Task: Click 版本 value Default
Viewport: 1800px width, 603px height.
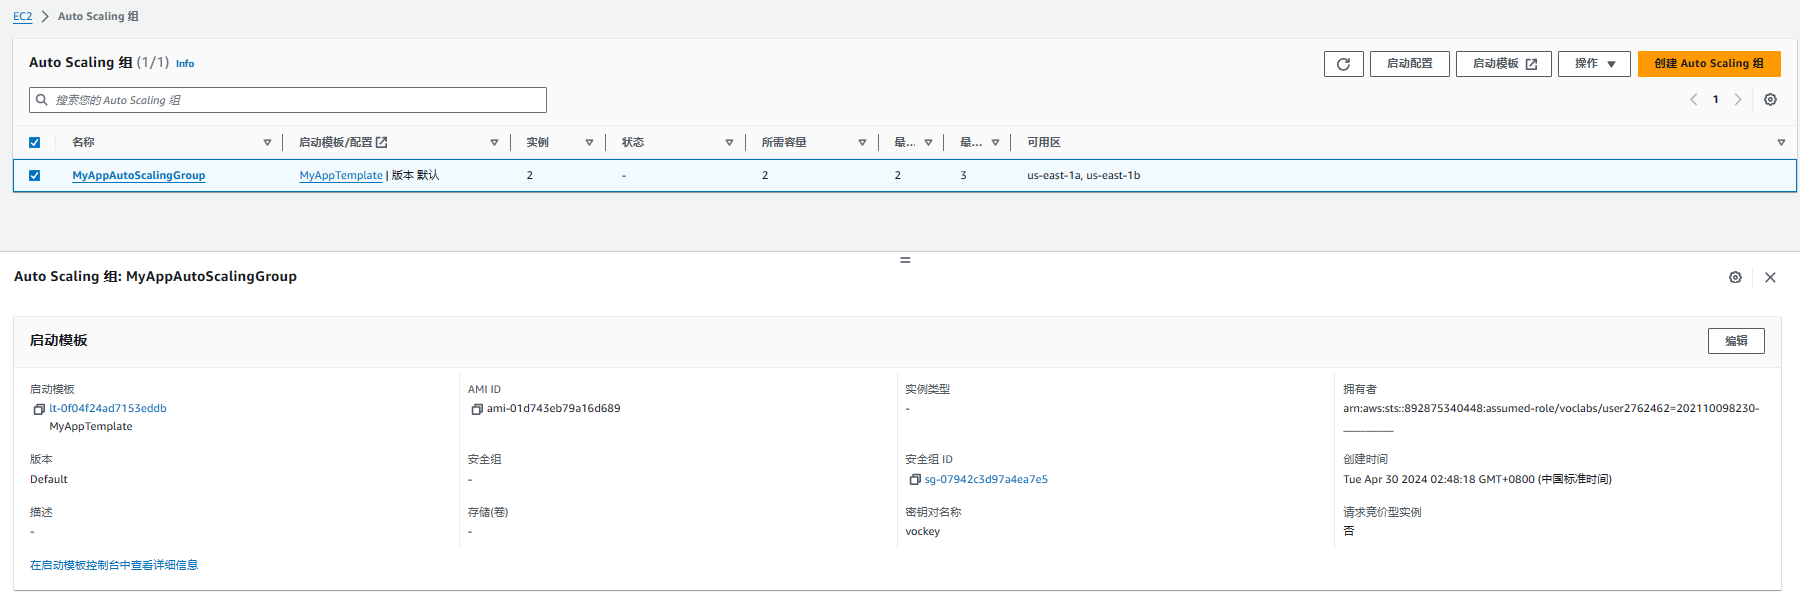Action: tap(49, 479)
